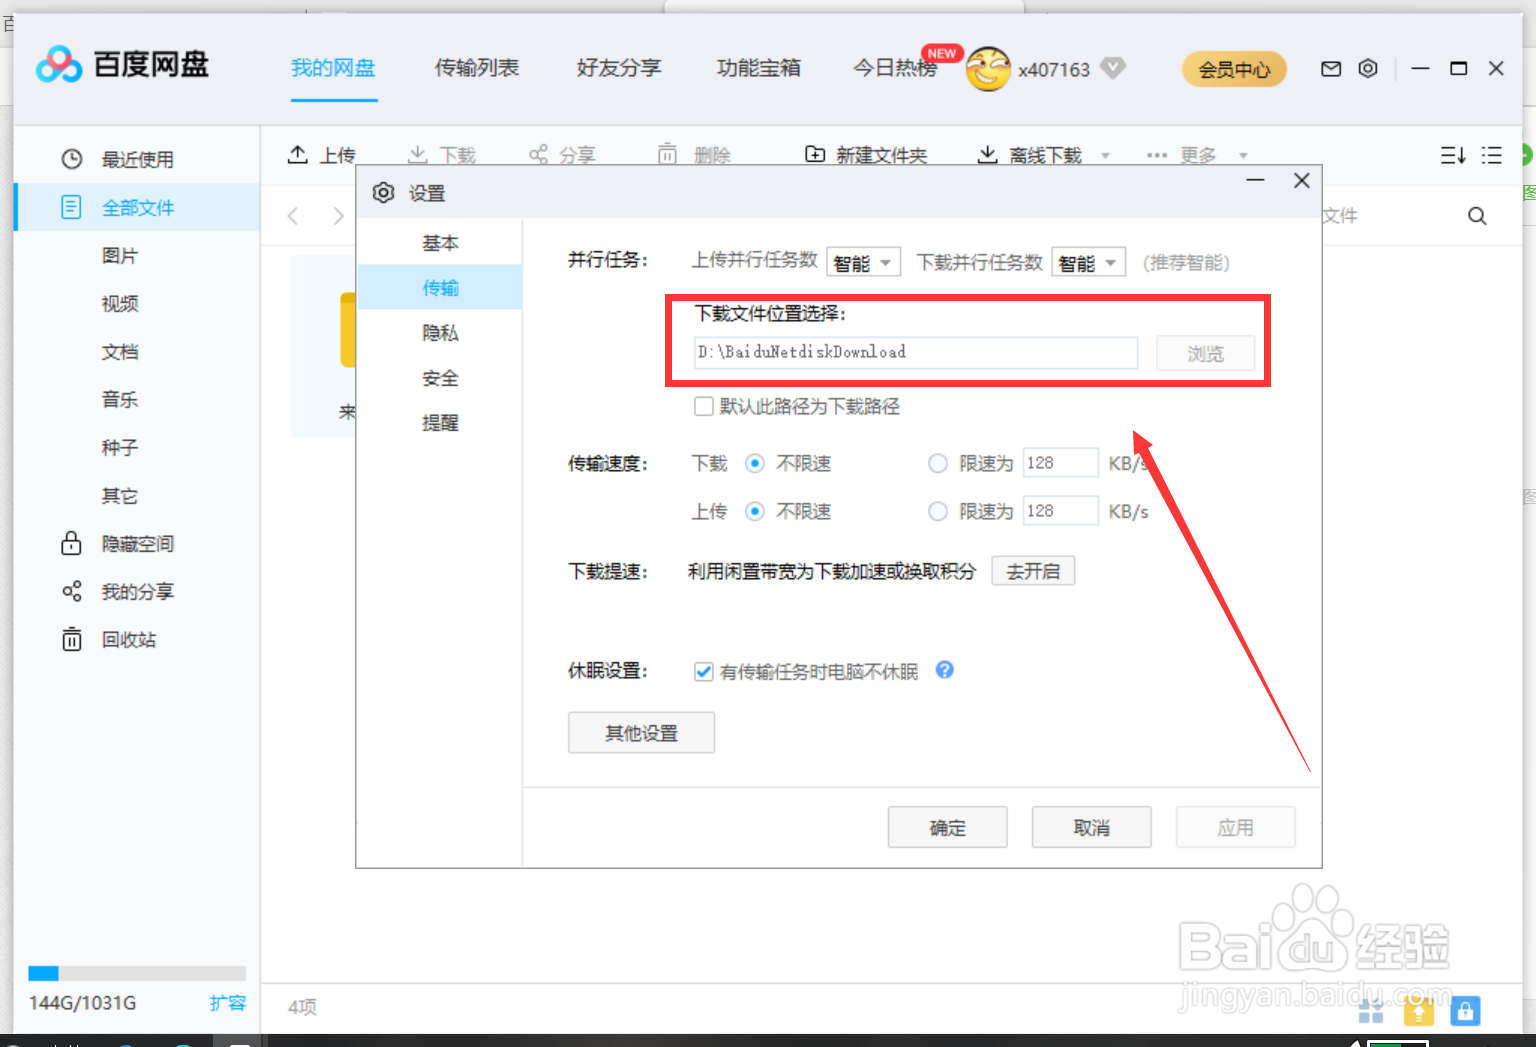Select 图片 in the sidebar
1536x1047 pixels.
(x=120, y=255)
